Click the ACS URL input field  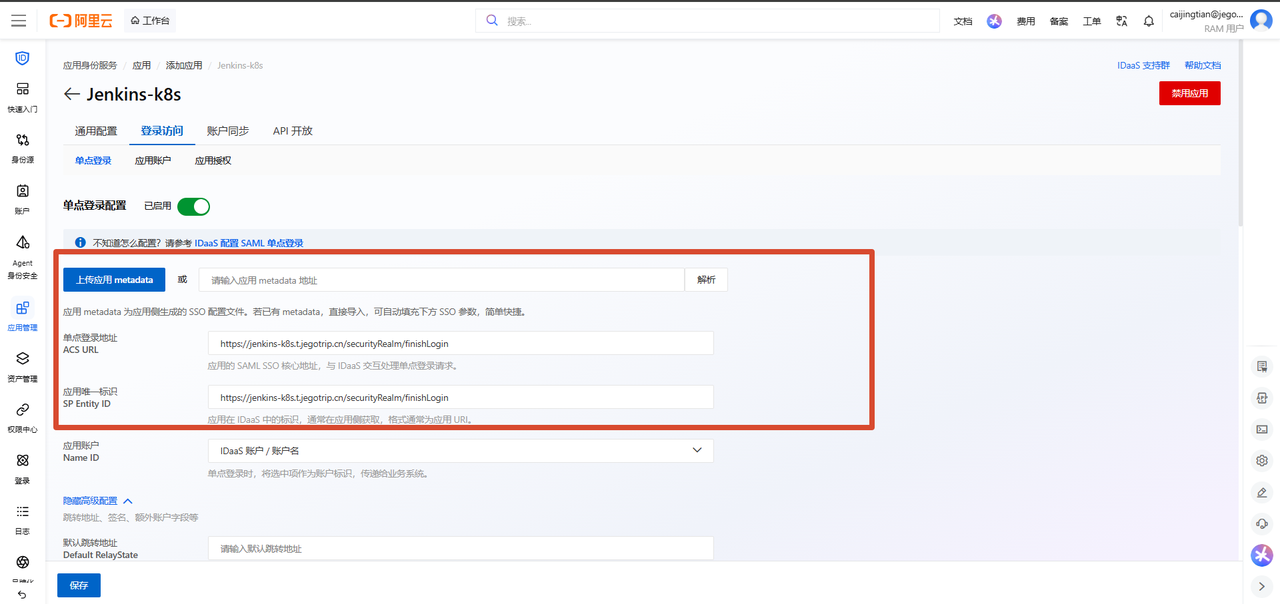tap(460, 343)
